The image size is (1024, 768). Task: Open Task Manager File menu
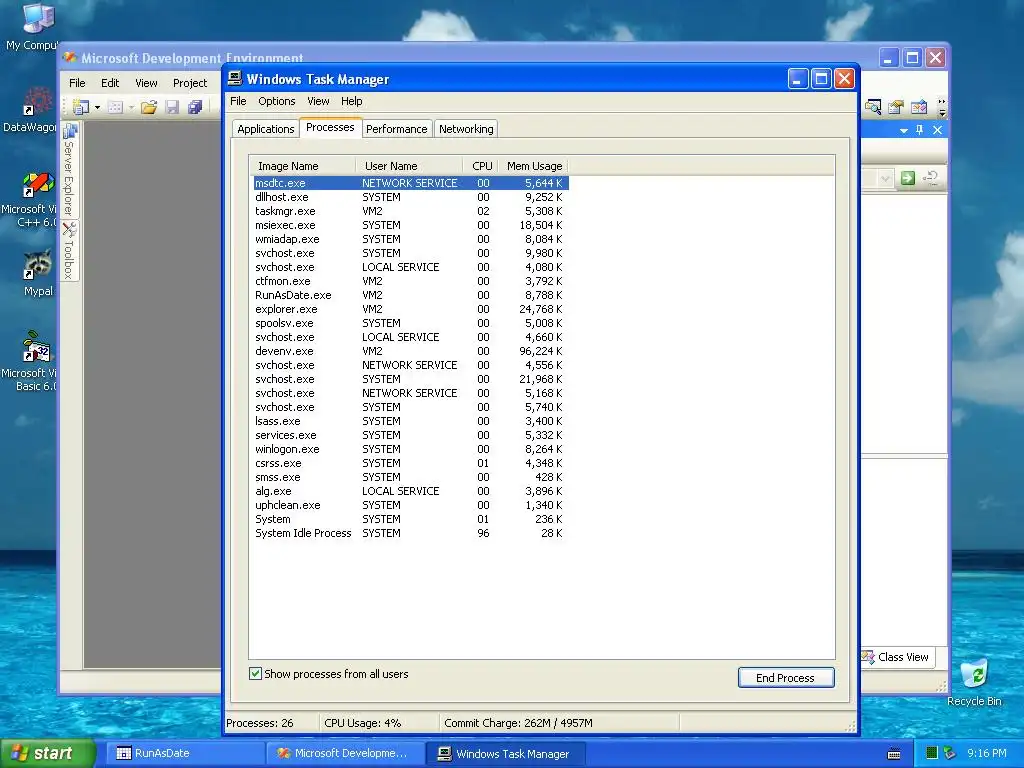(x=238, y=101)
